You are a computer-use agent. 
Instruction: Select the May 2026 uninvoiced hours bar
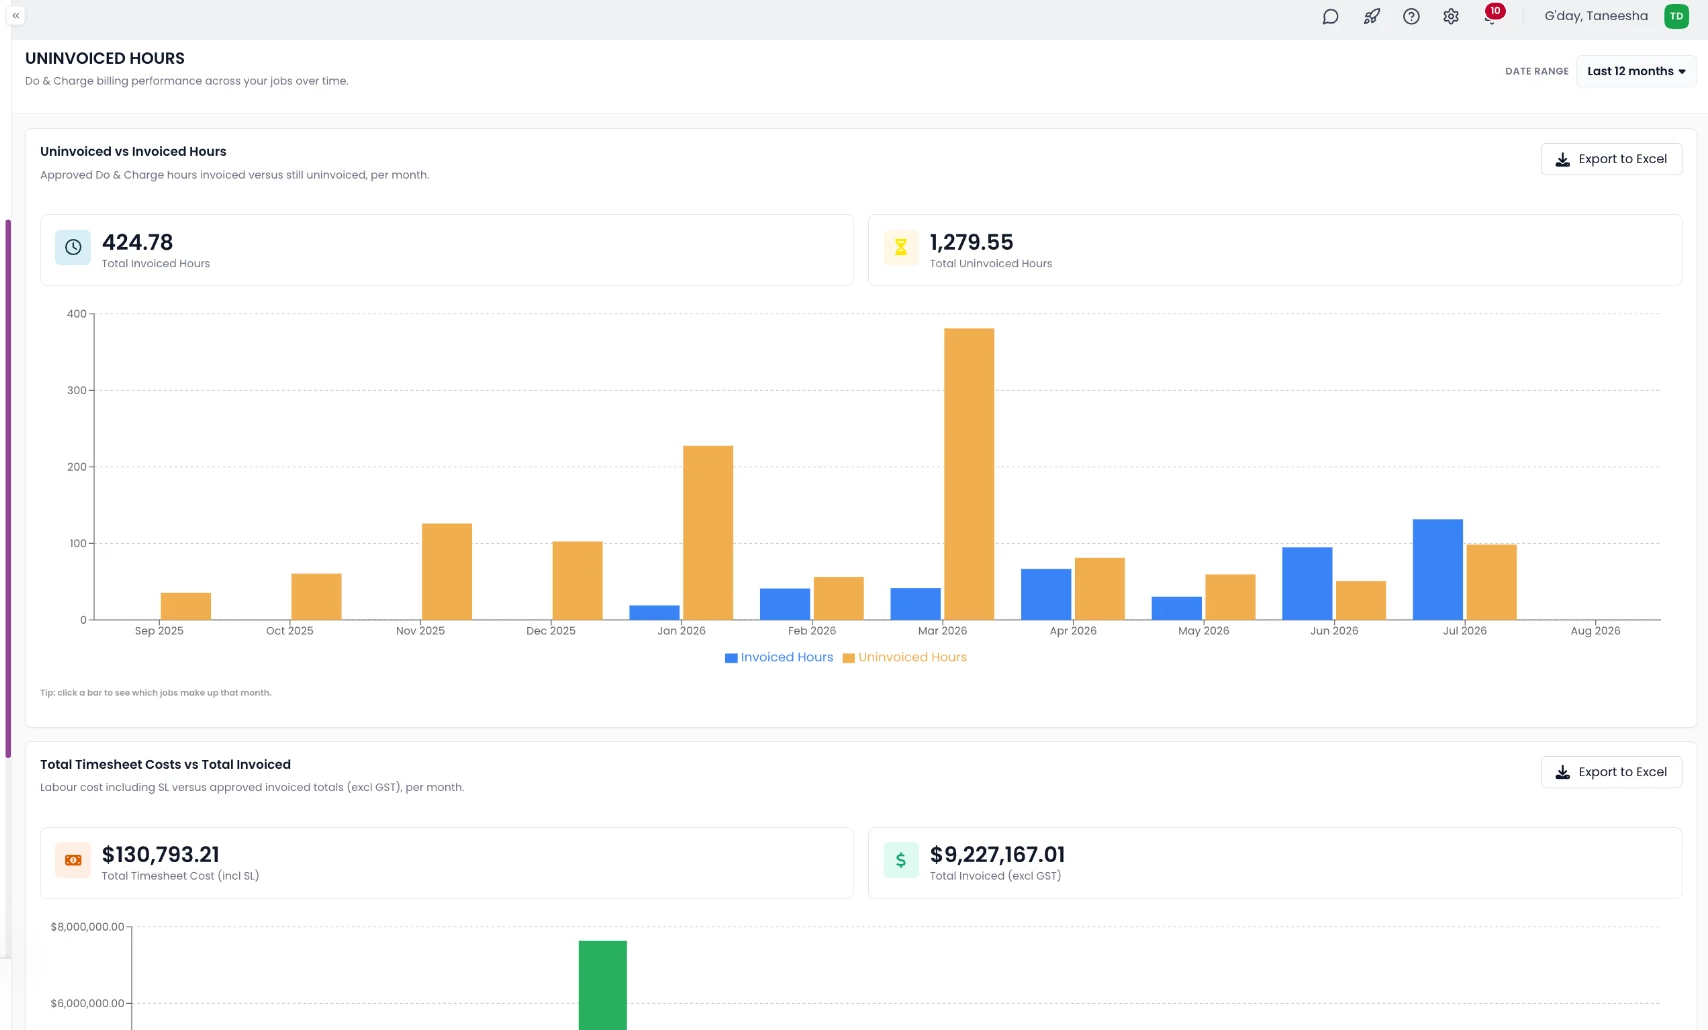point(1230,597)
